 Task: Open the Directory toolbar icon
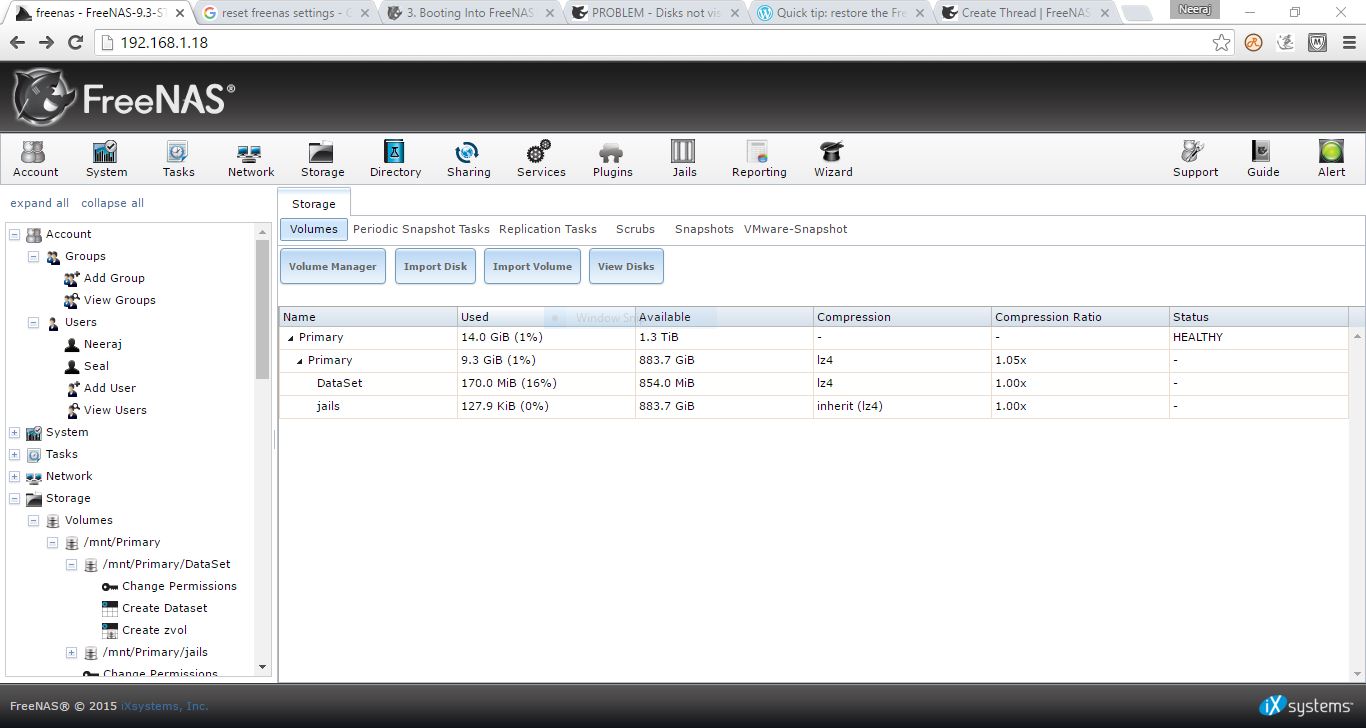click(395, 159)
